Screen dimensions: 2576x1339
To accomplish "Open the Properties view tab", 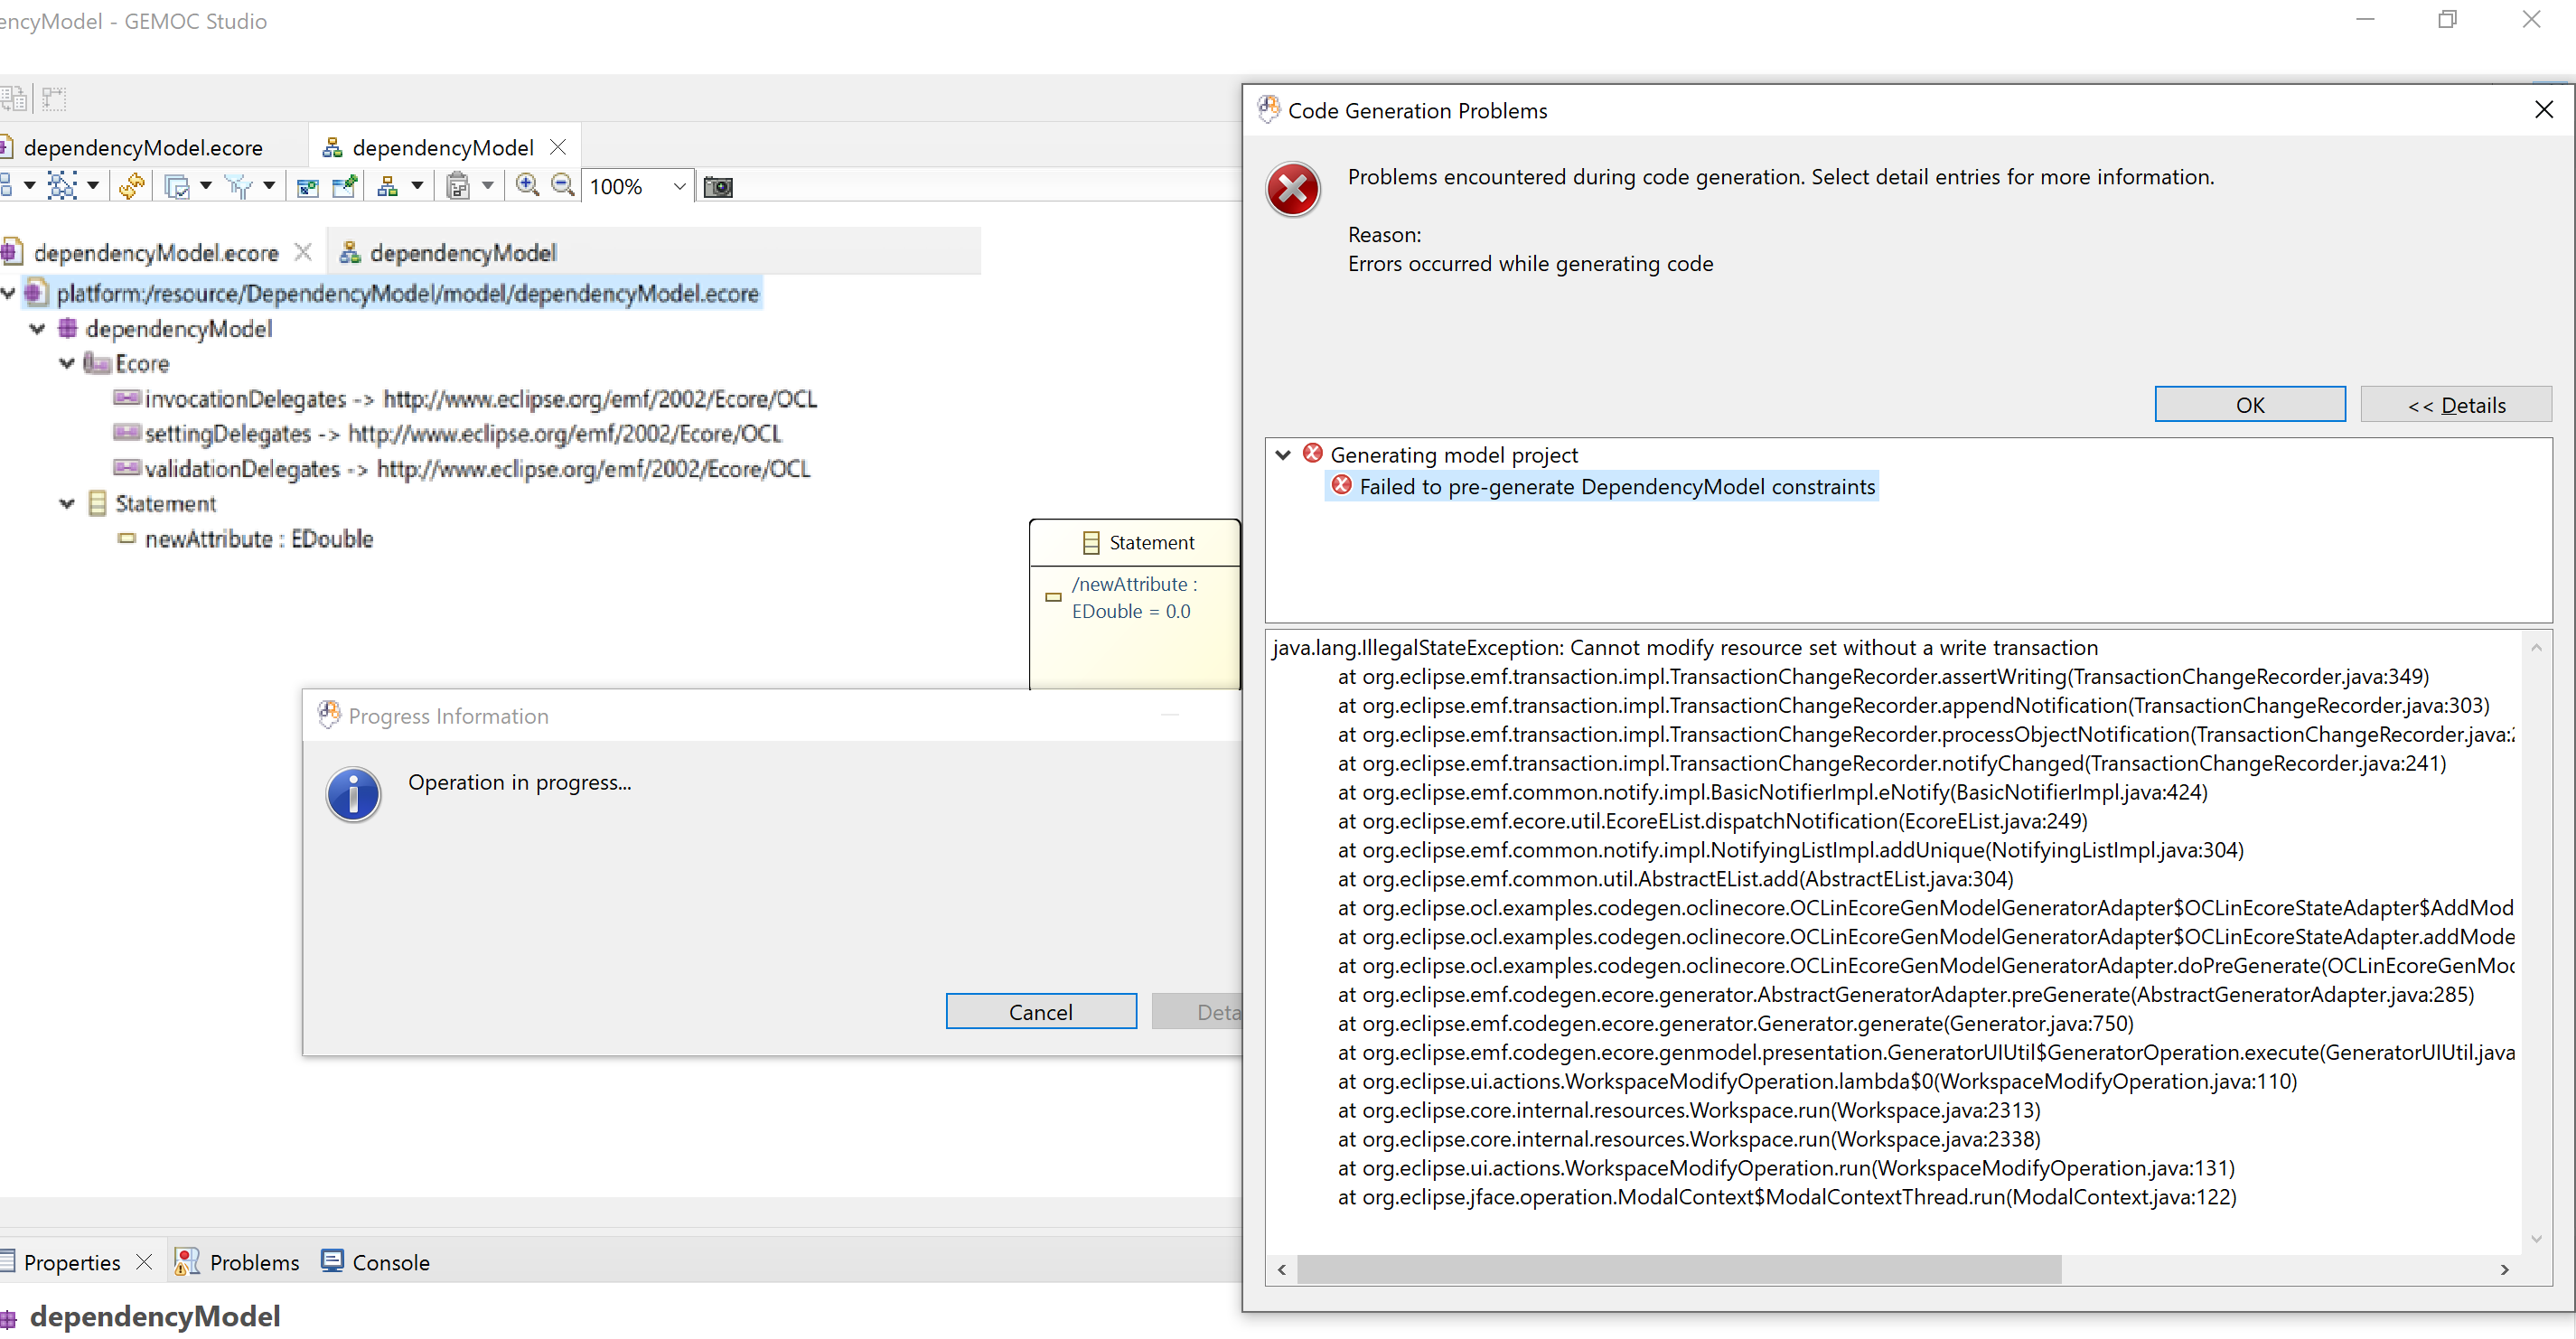I will tap(71, 1262).
